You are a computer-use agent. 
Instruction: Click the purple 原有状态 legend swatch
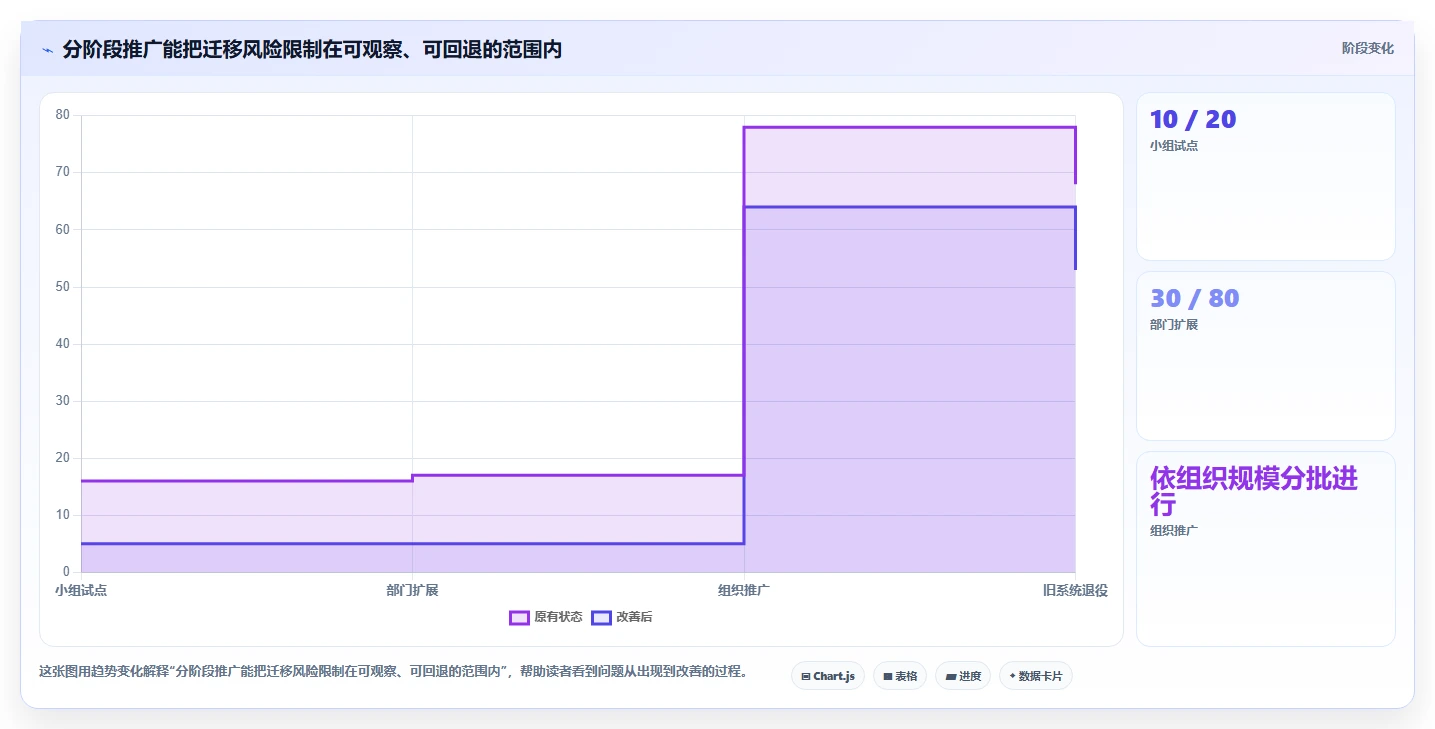point(519,617)
